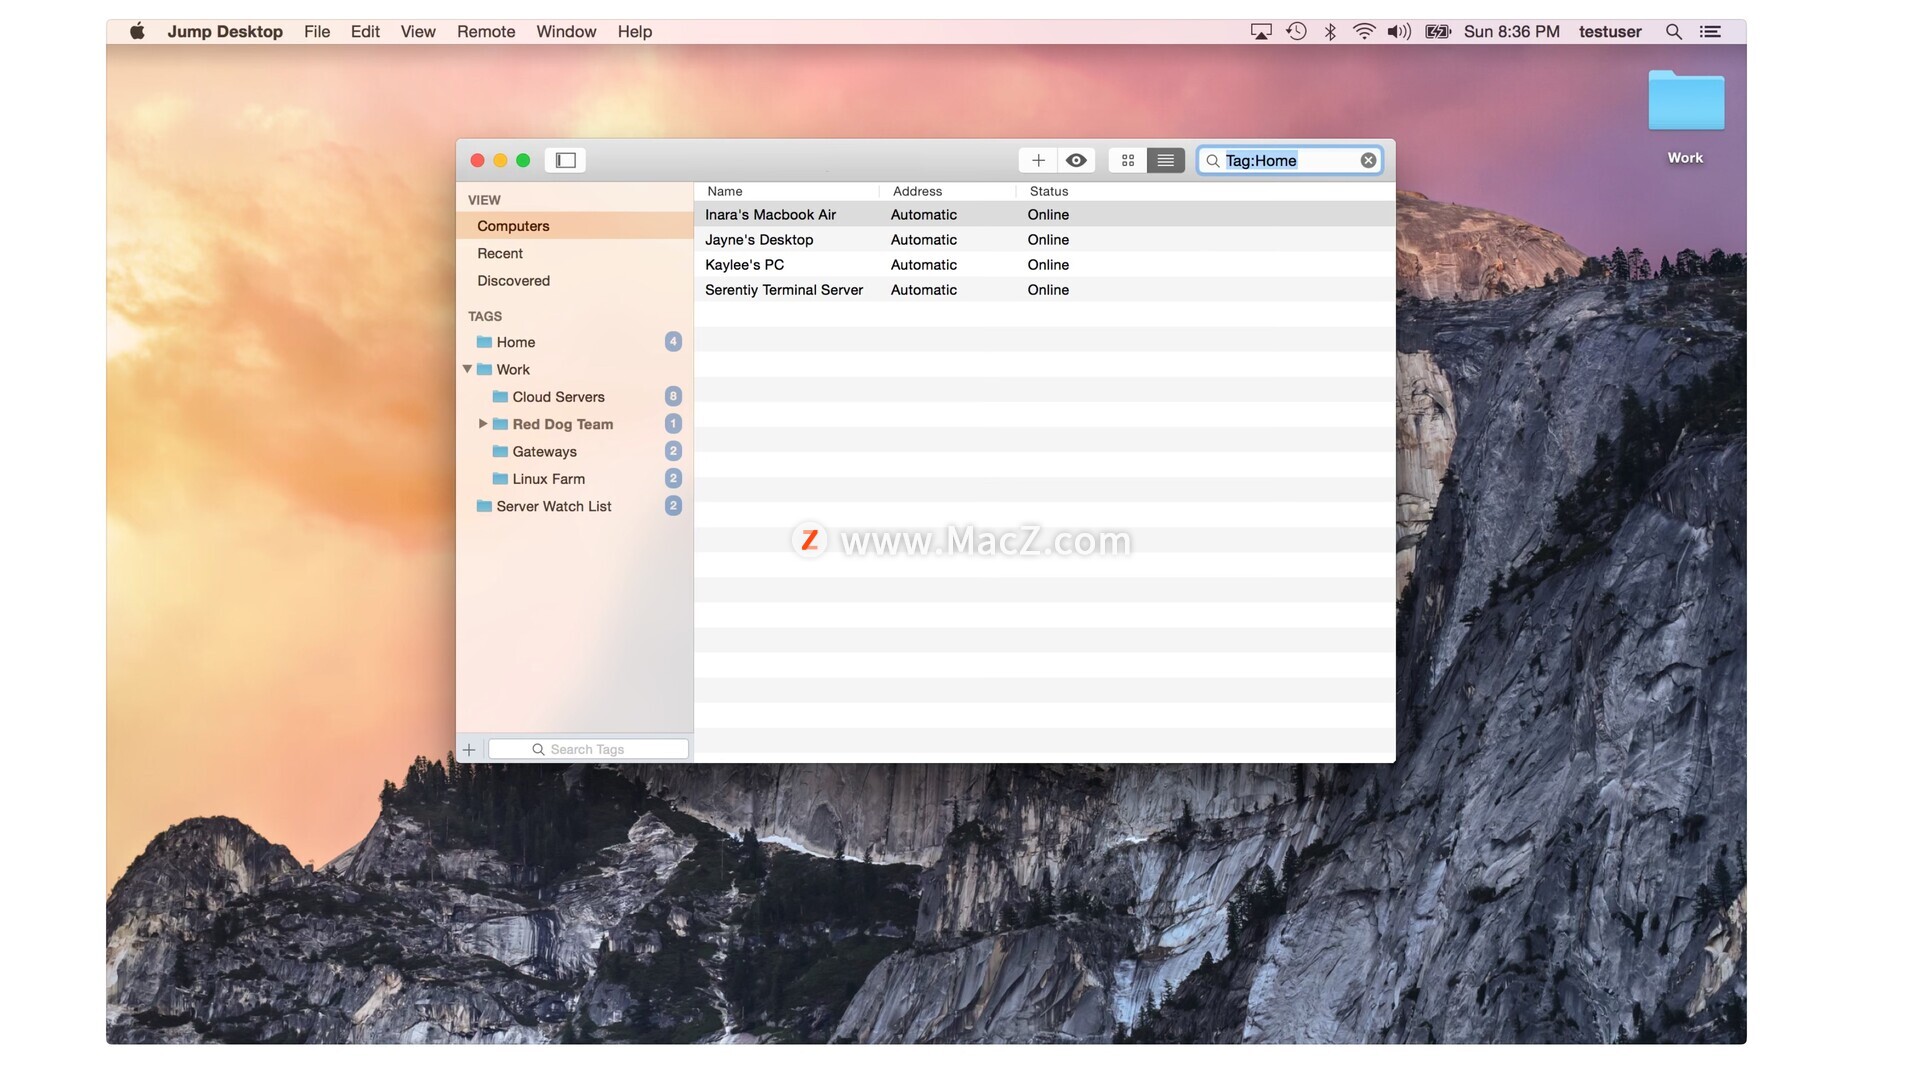Click the Cloud Servers count badge

673,397
